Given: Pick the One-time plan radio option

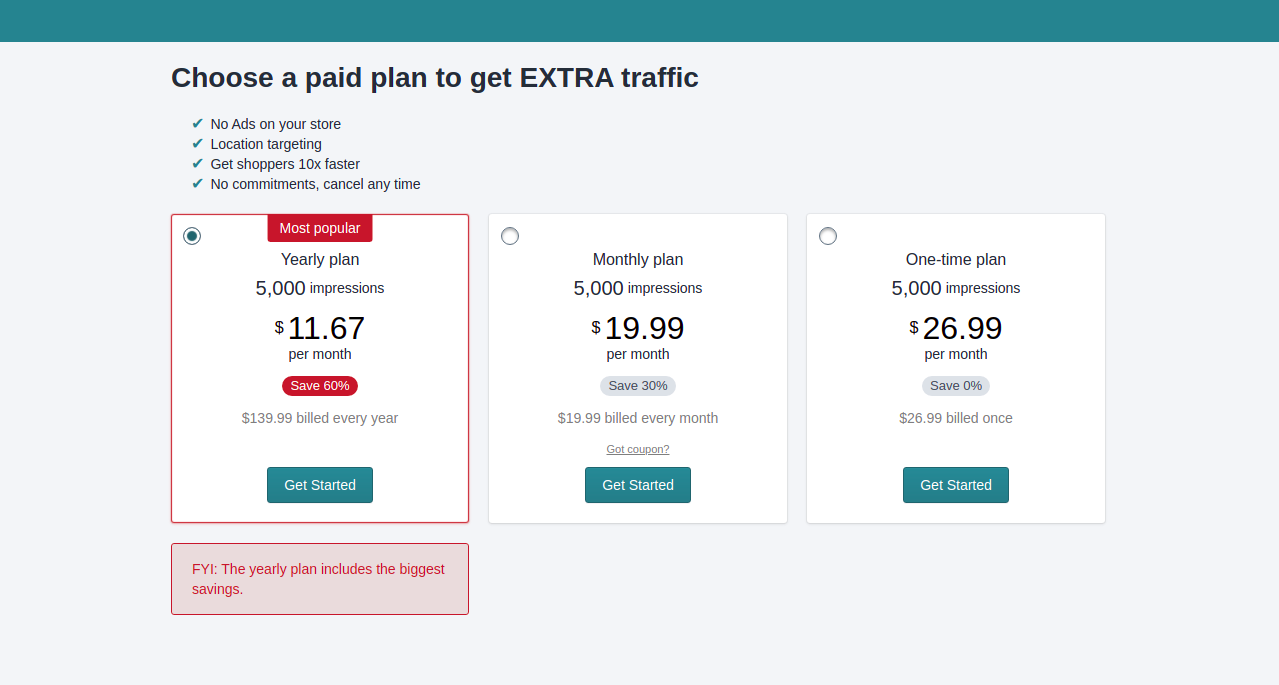Looking at the screenshot, I should [x=828, y=236].
